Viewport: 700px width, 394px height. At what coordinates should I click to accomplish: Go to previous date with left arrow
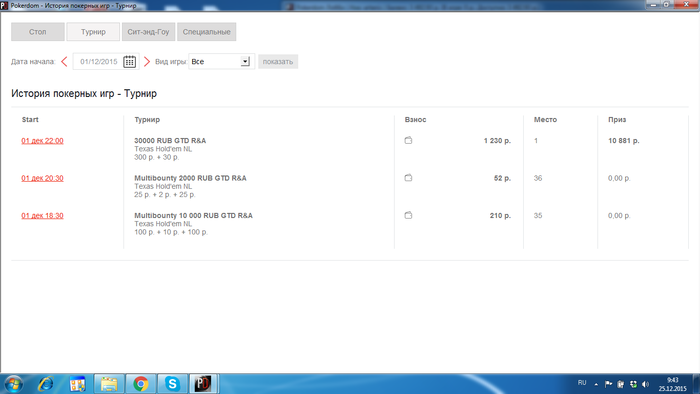(x=64, y=62)
